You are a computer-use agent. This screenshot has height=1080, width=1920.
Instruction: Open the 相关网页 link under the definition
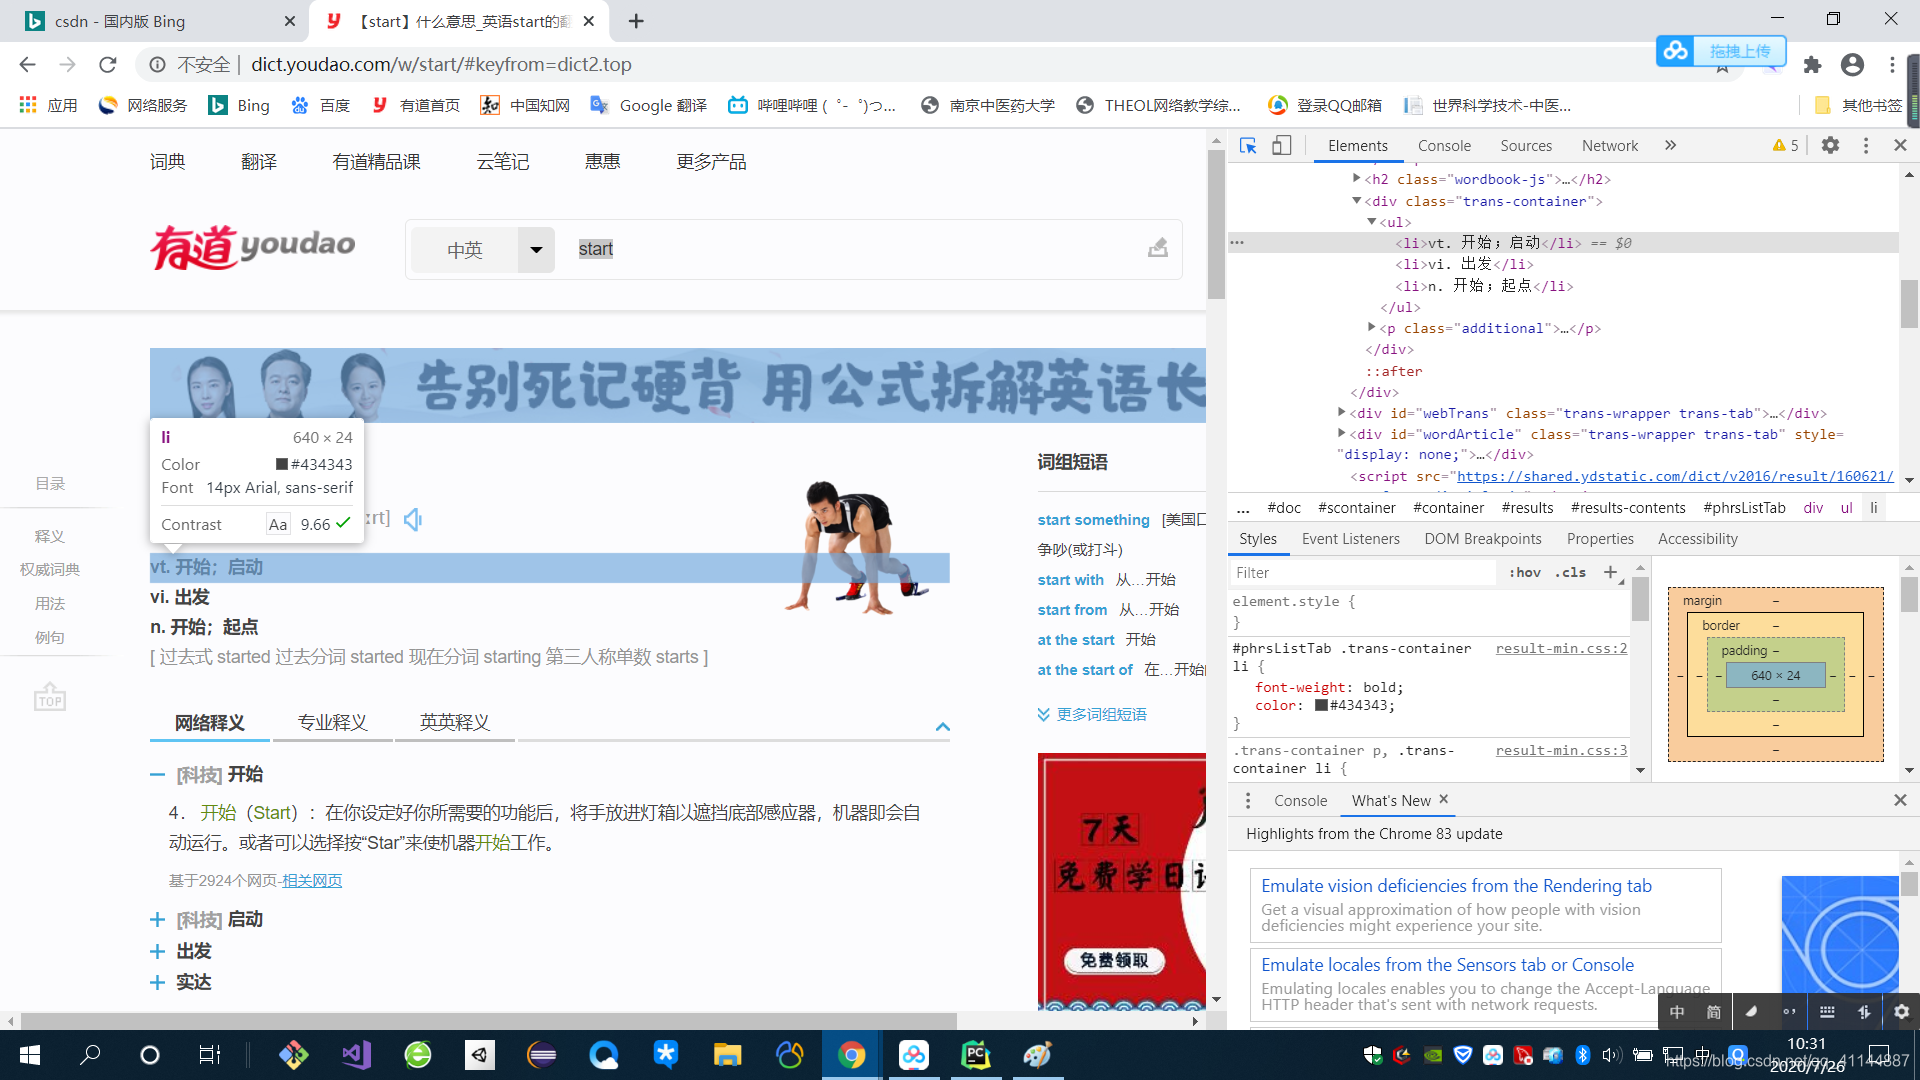point(311,880)
